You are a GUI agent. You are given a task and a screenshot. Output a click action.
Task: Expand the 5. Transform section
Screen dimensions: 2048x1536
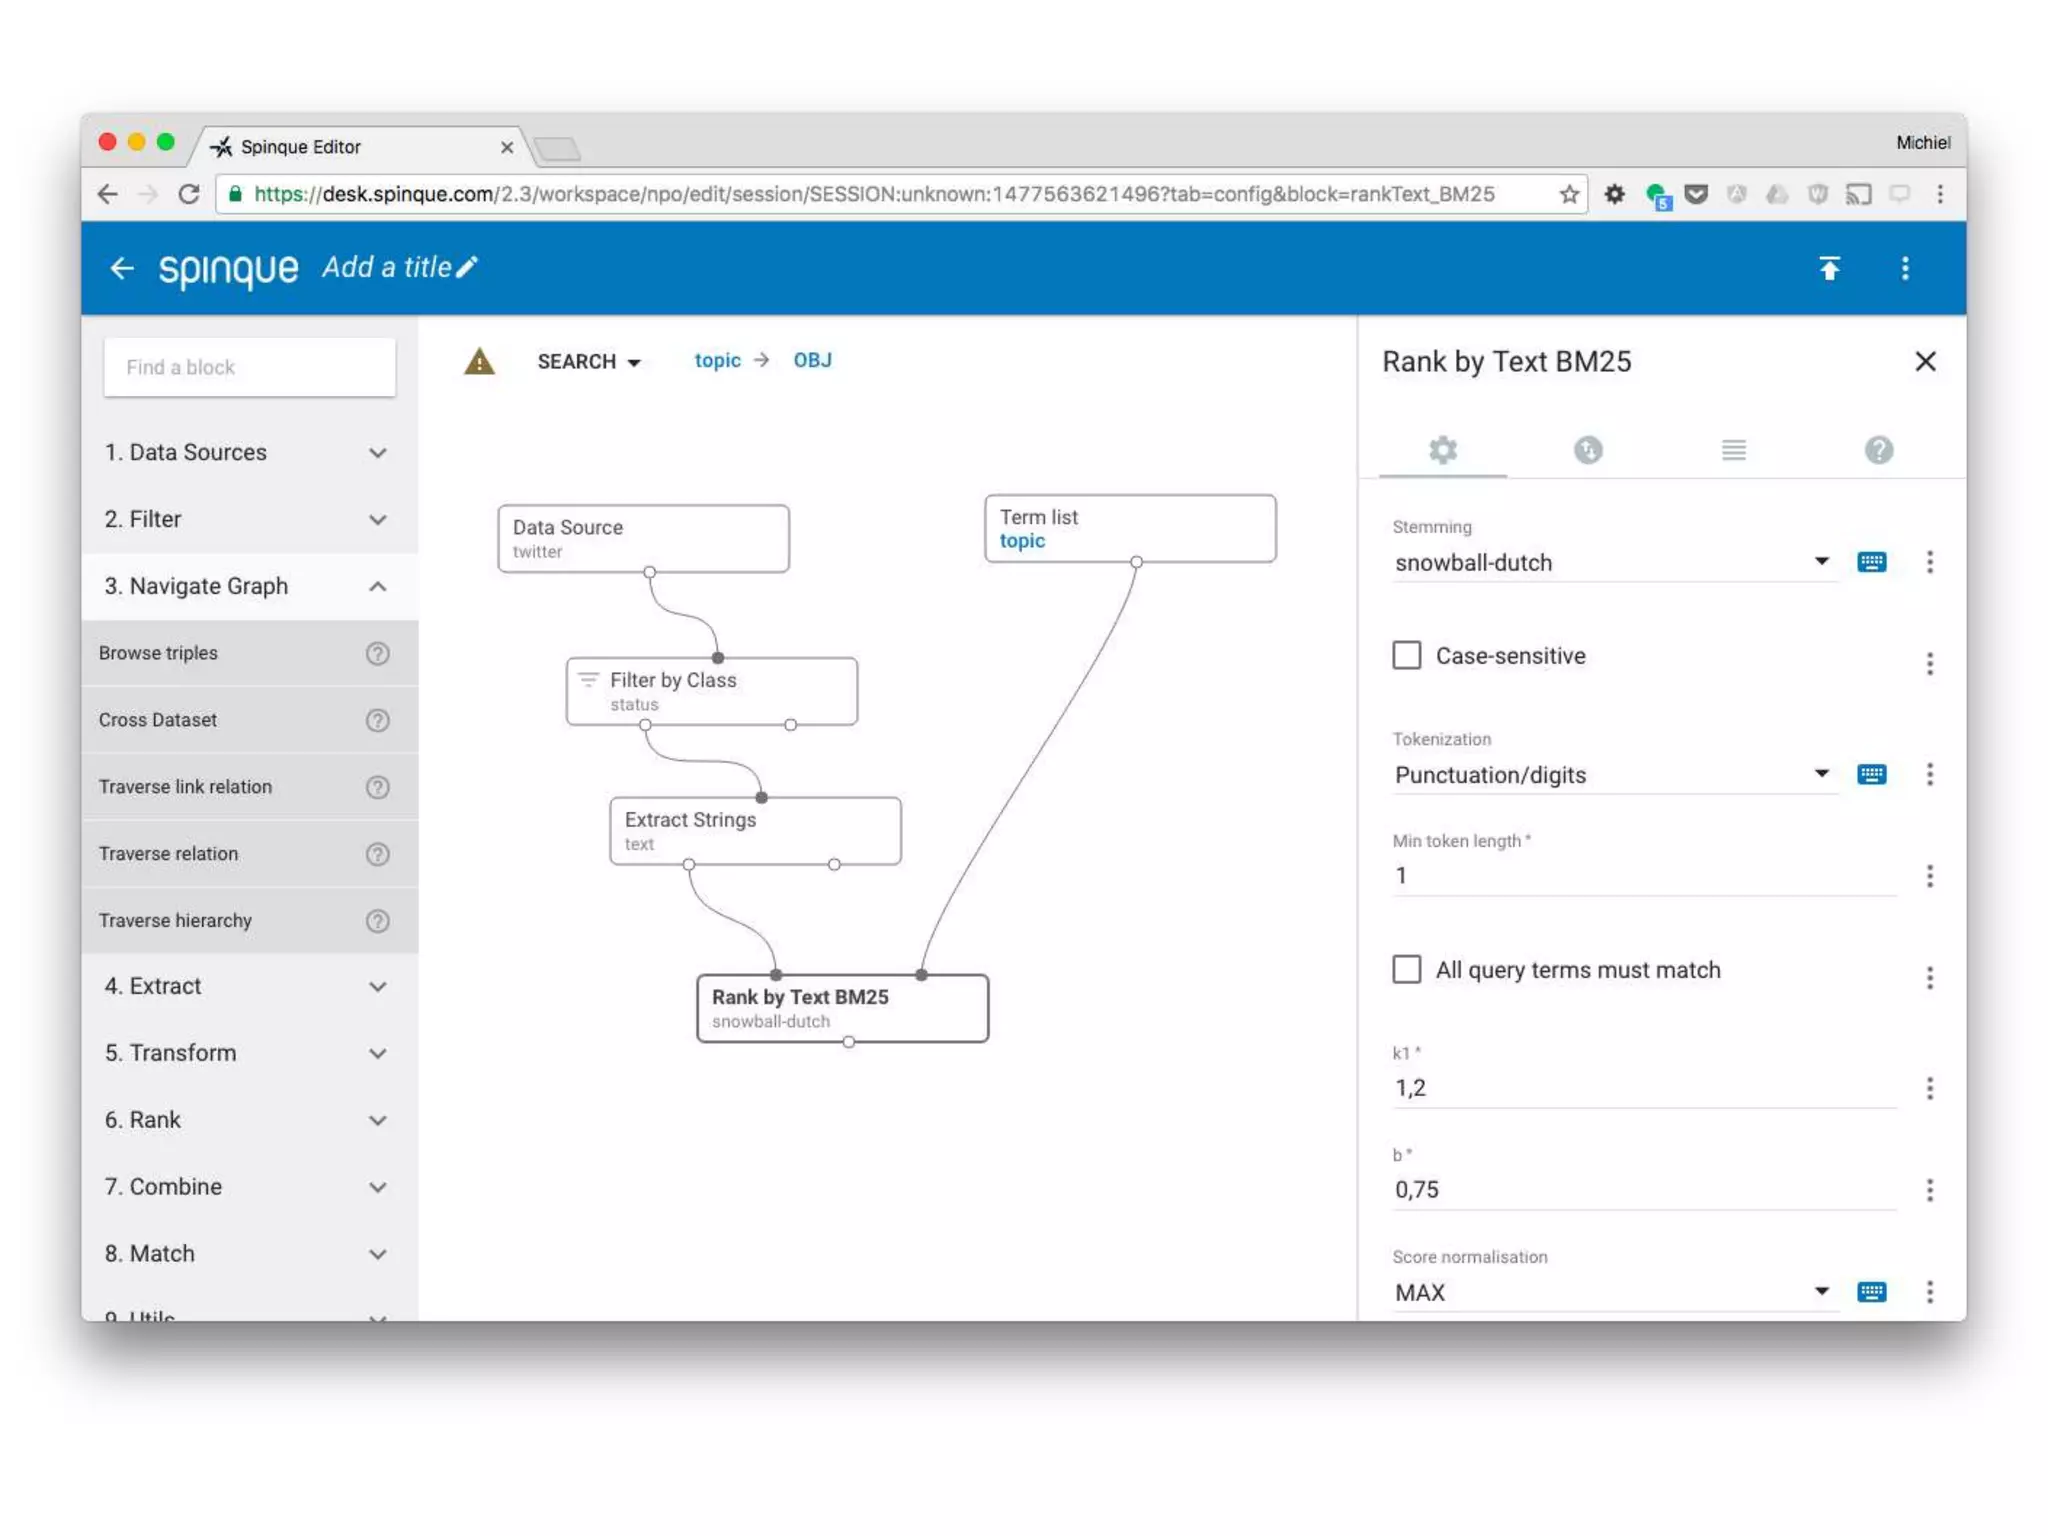[249, 1053]
